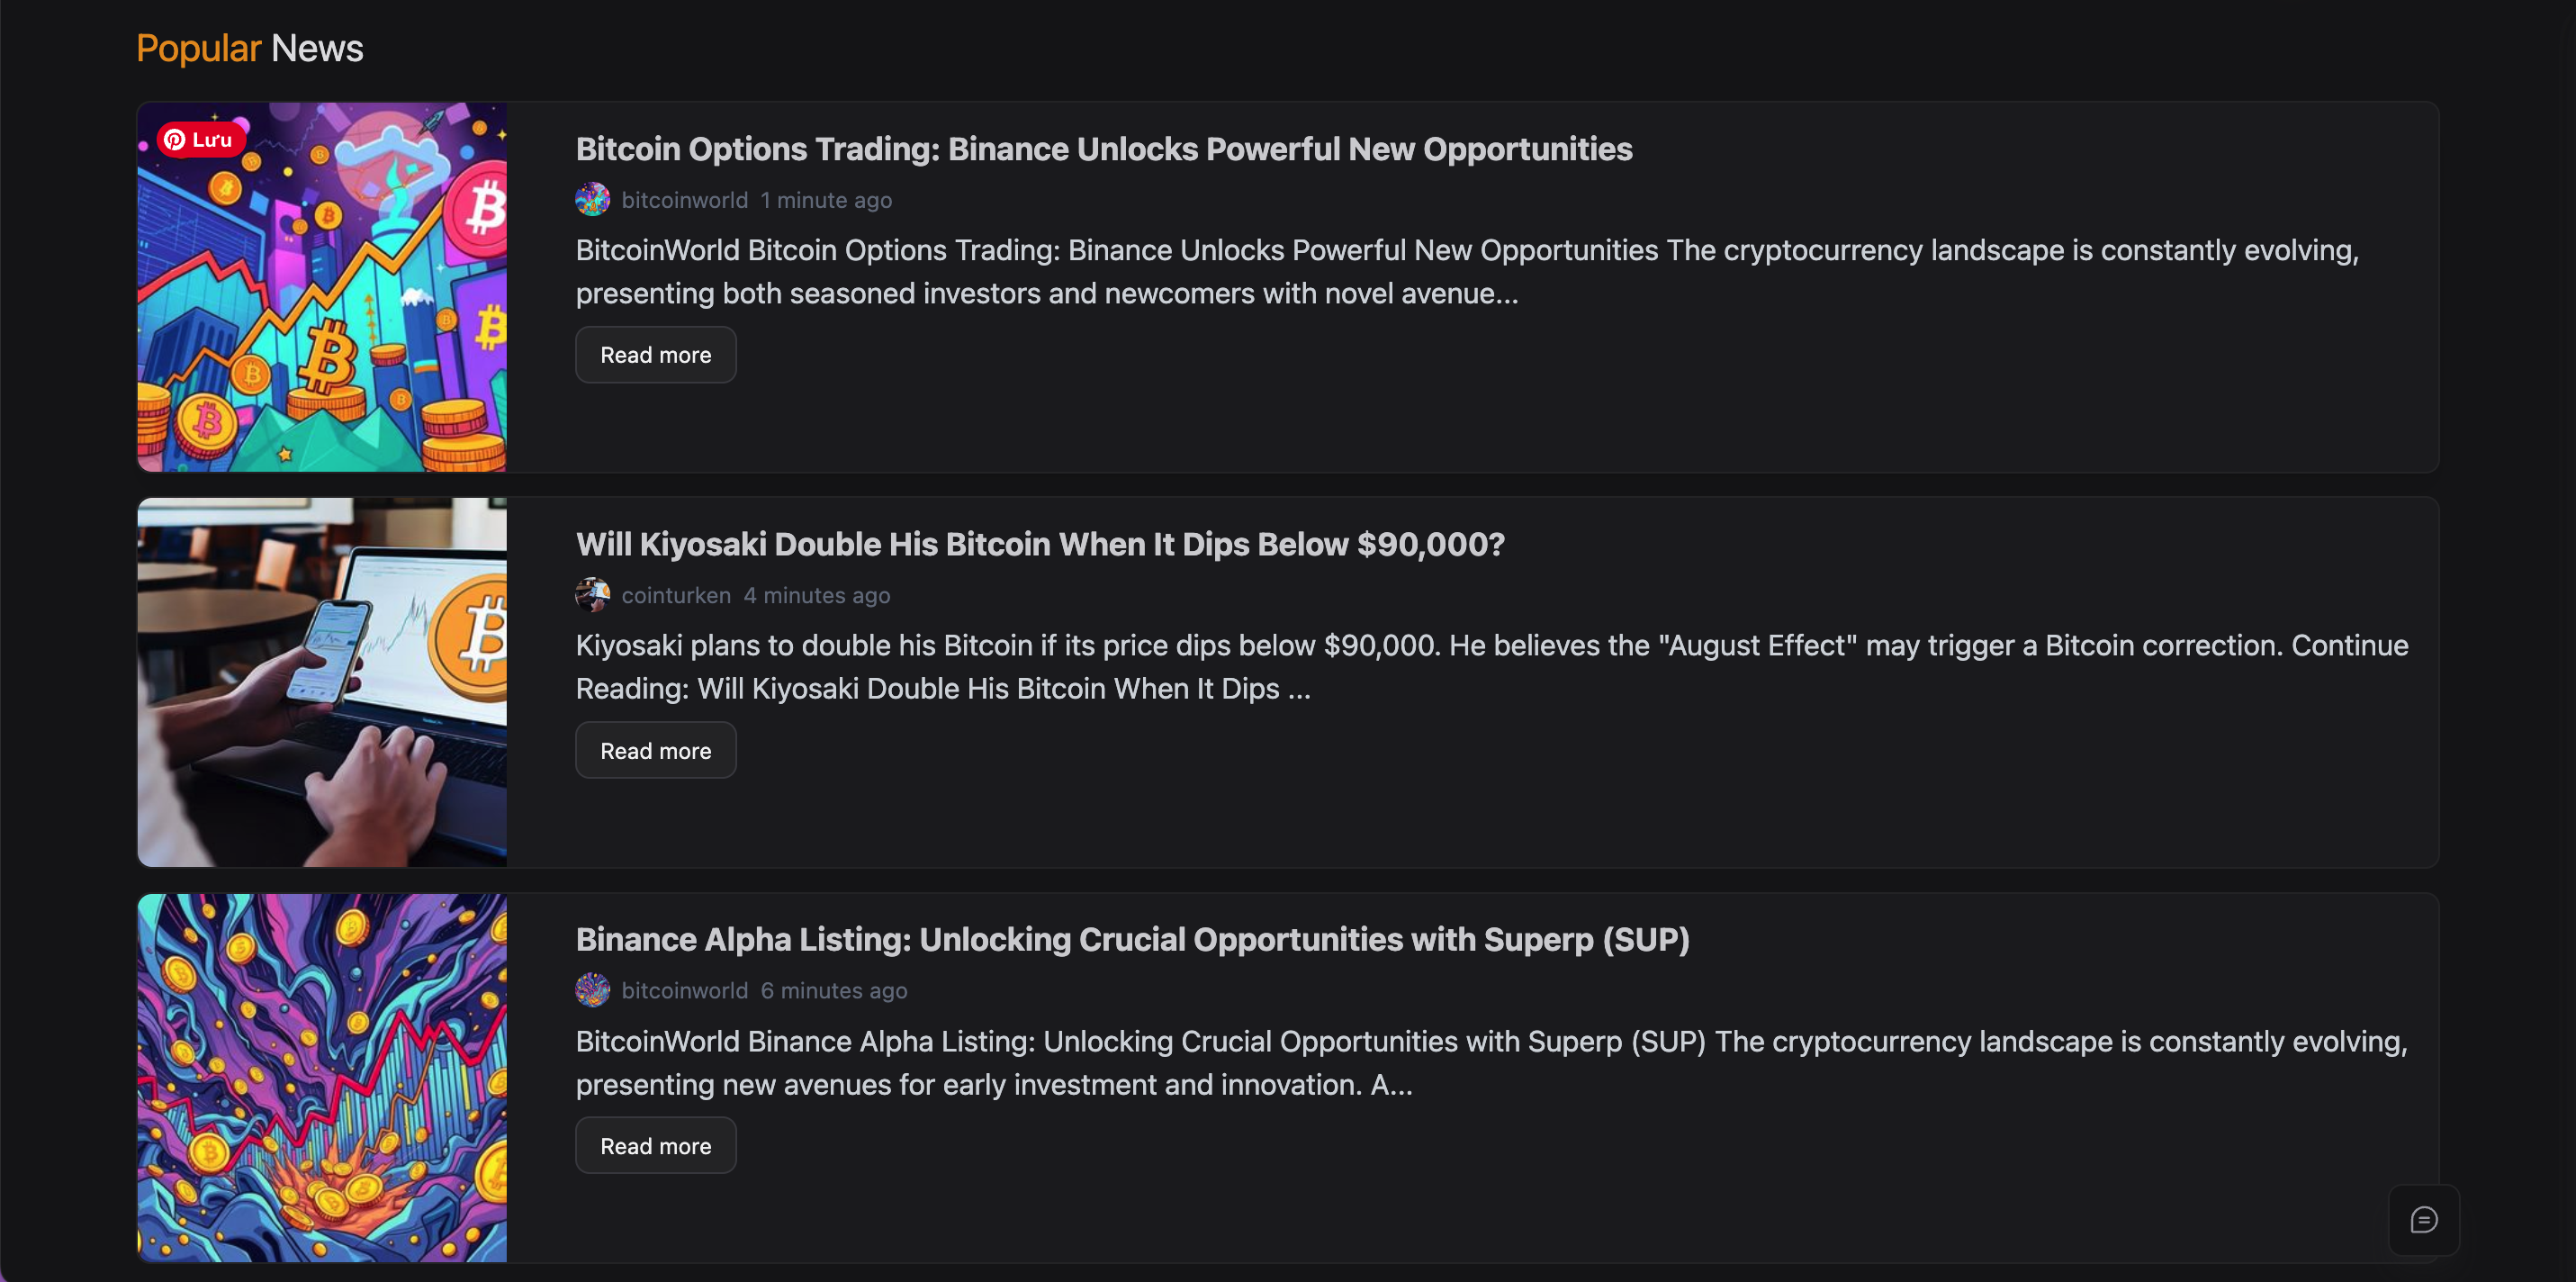Click Binance Options article summary text
This screenshot has width=2576, height=1282.
pos(1466,271)
